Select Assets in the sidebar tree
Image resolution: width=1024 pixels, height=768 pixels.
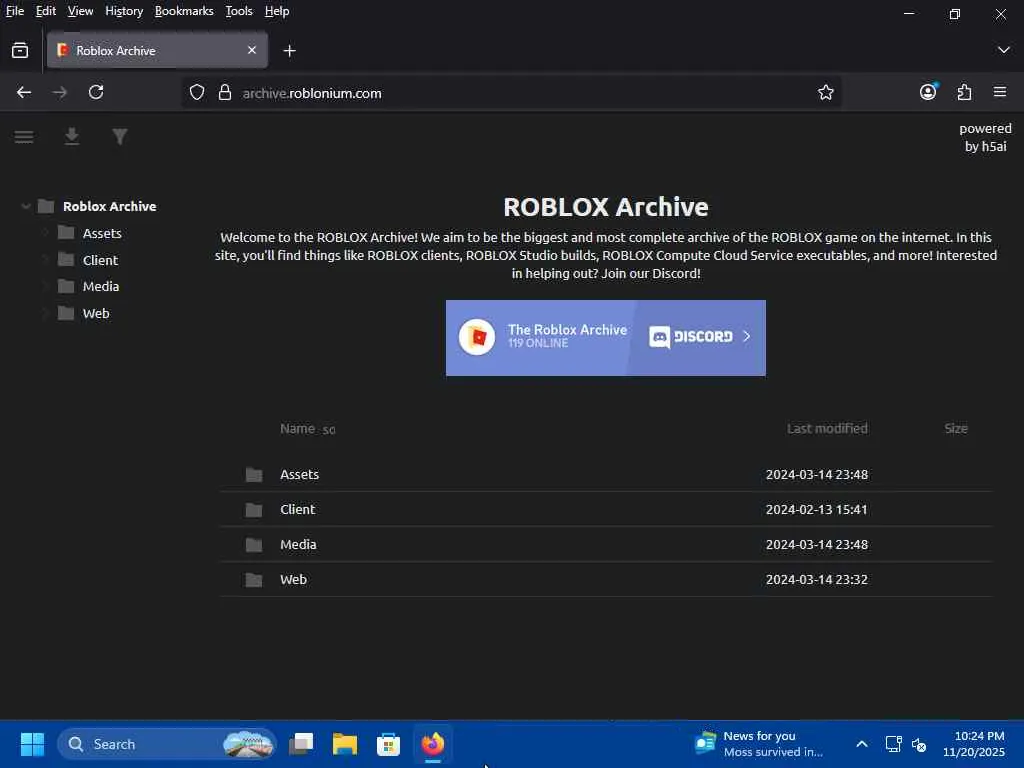103,233
